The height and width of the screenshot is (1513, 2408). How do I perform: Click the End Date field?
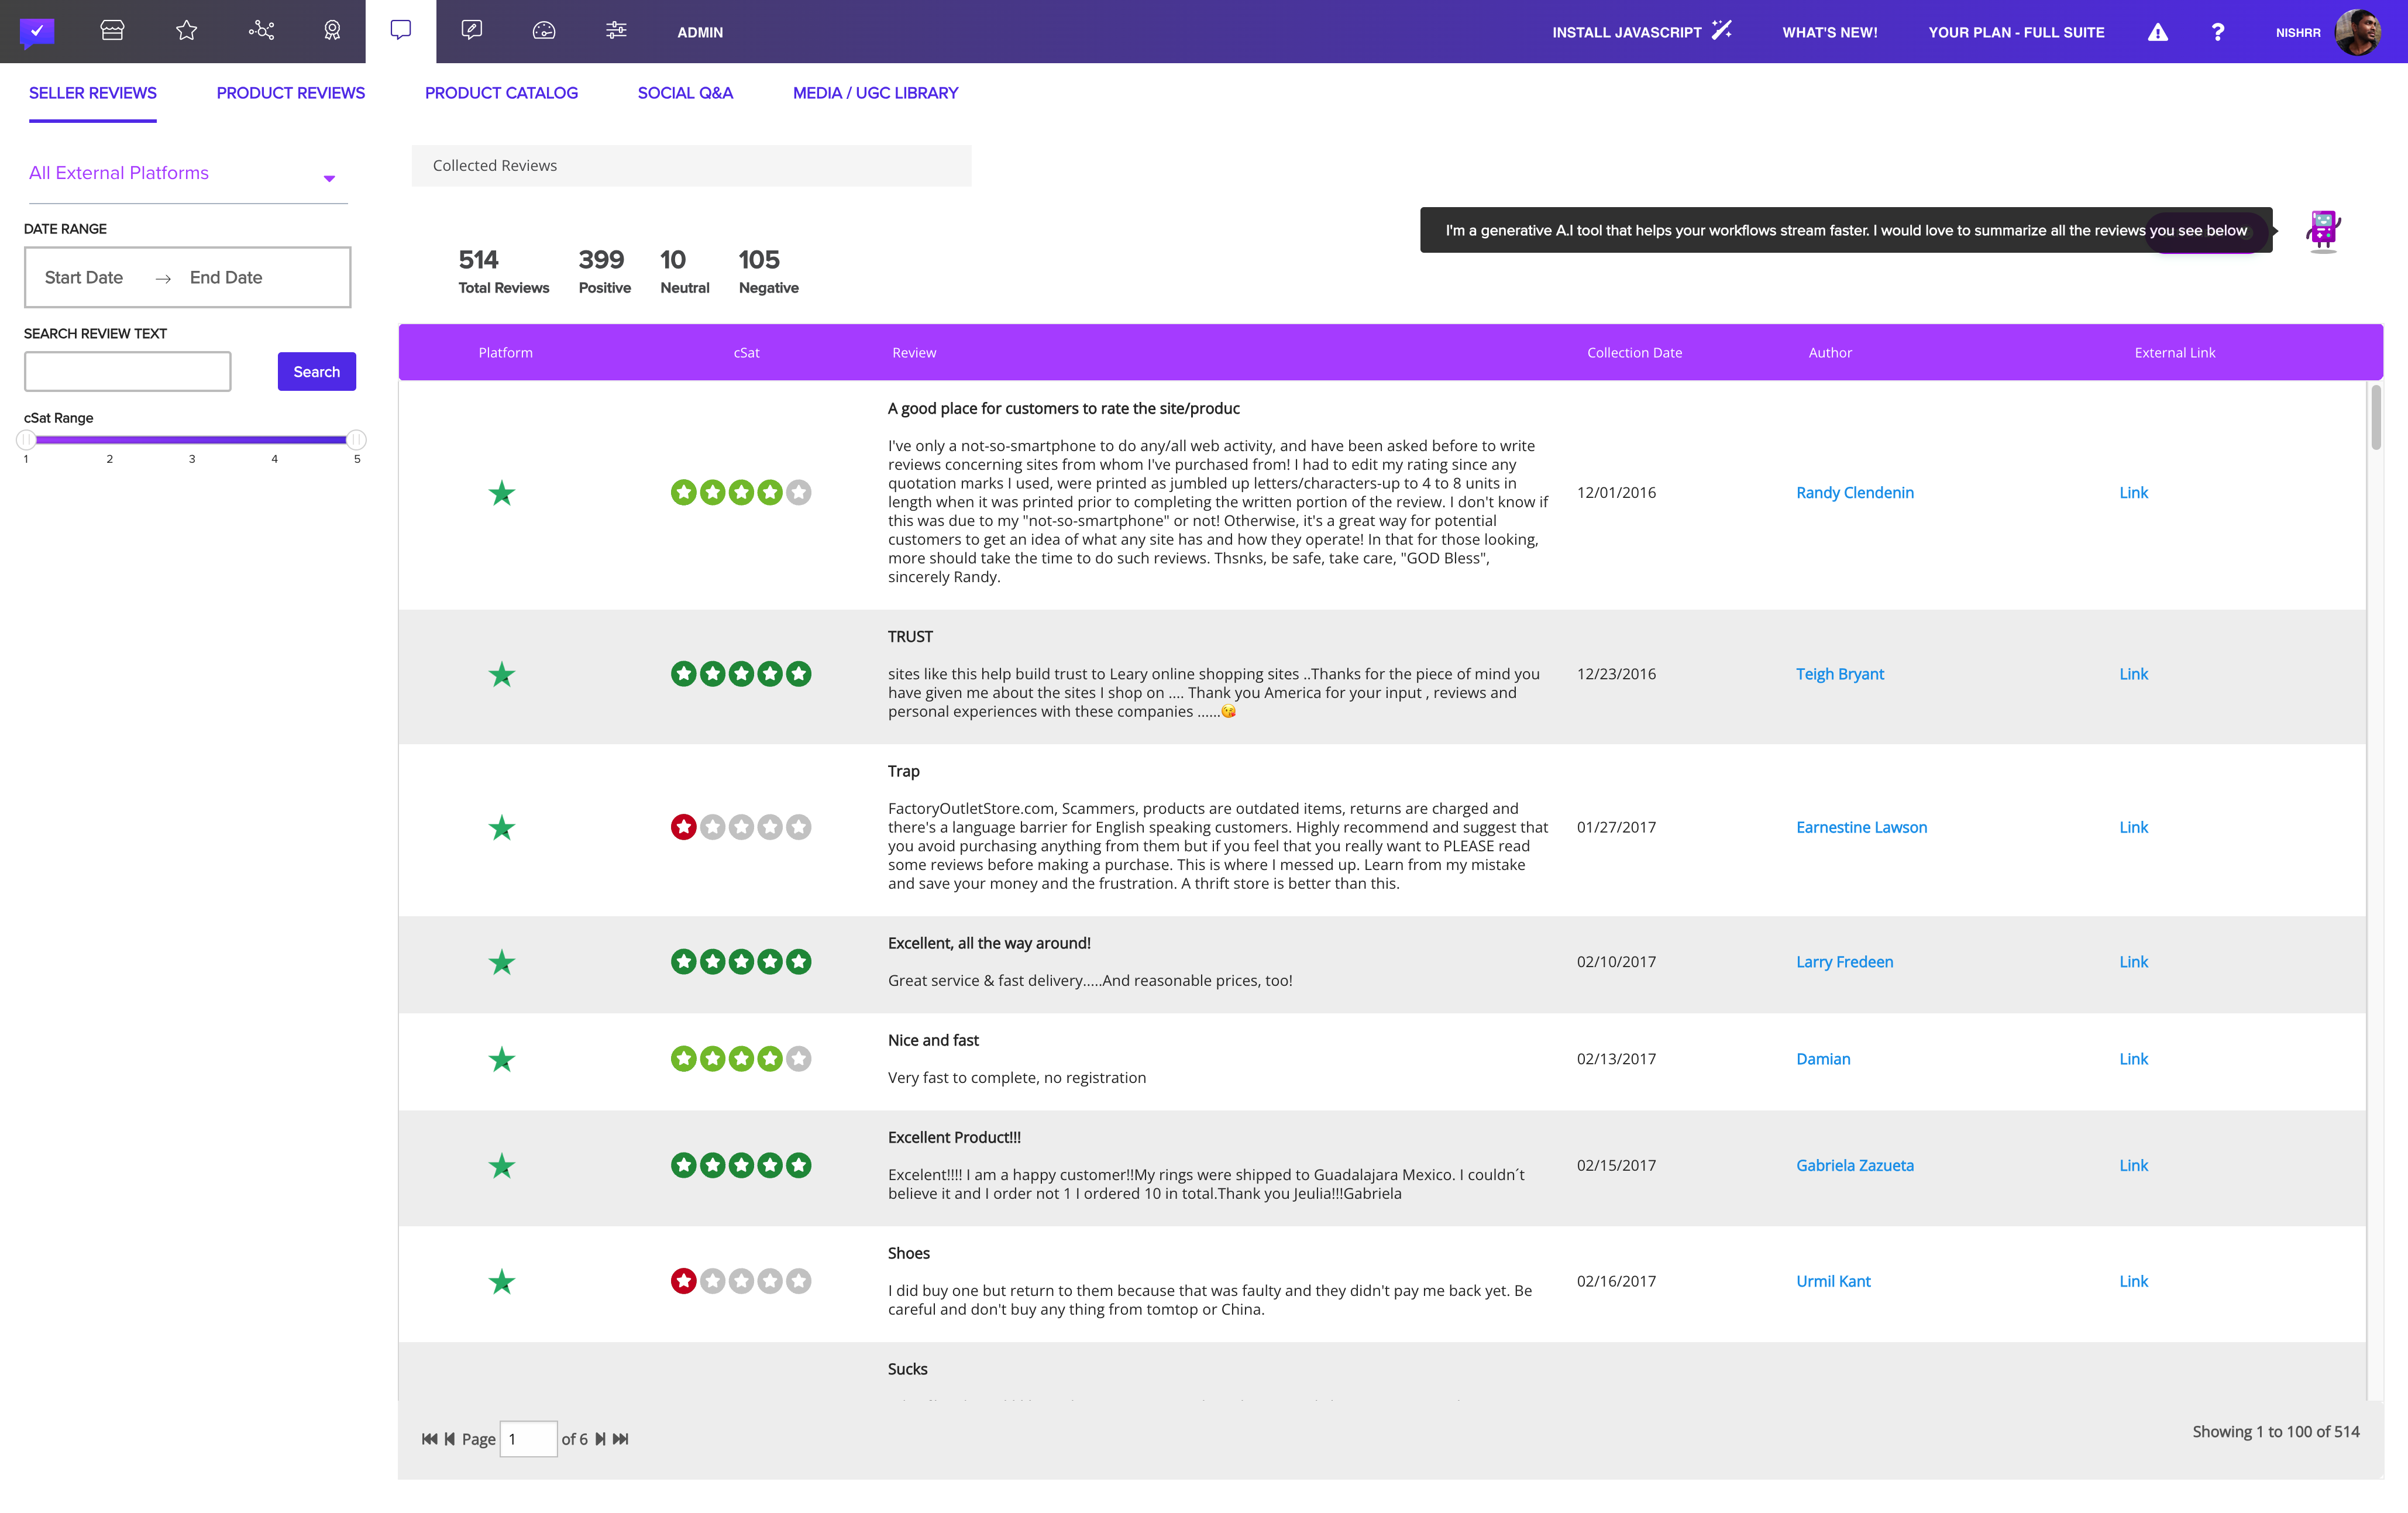tap(226, 277)
